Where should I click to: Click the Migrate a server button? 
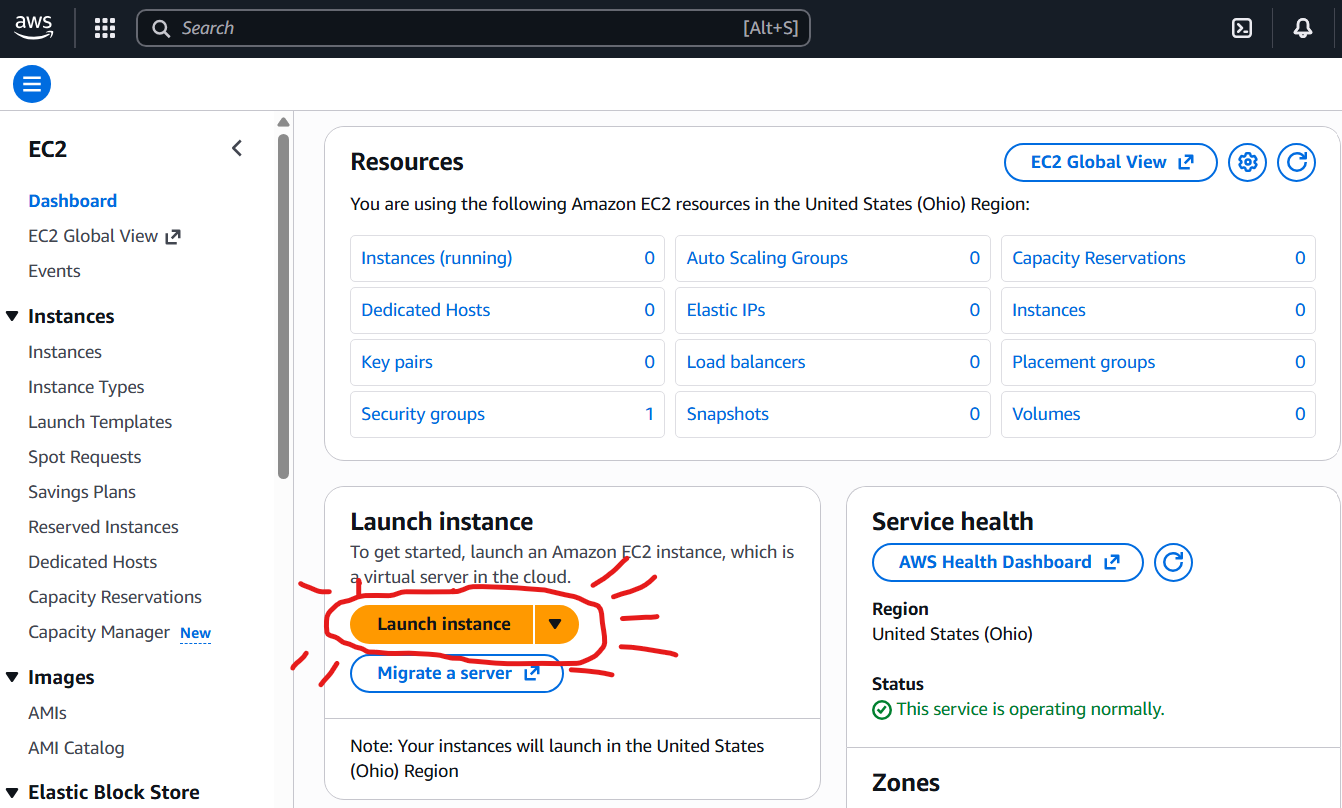[457, 673]
